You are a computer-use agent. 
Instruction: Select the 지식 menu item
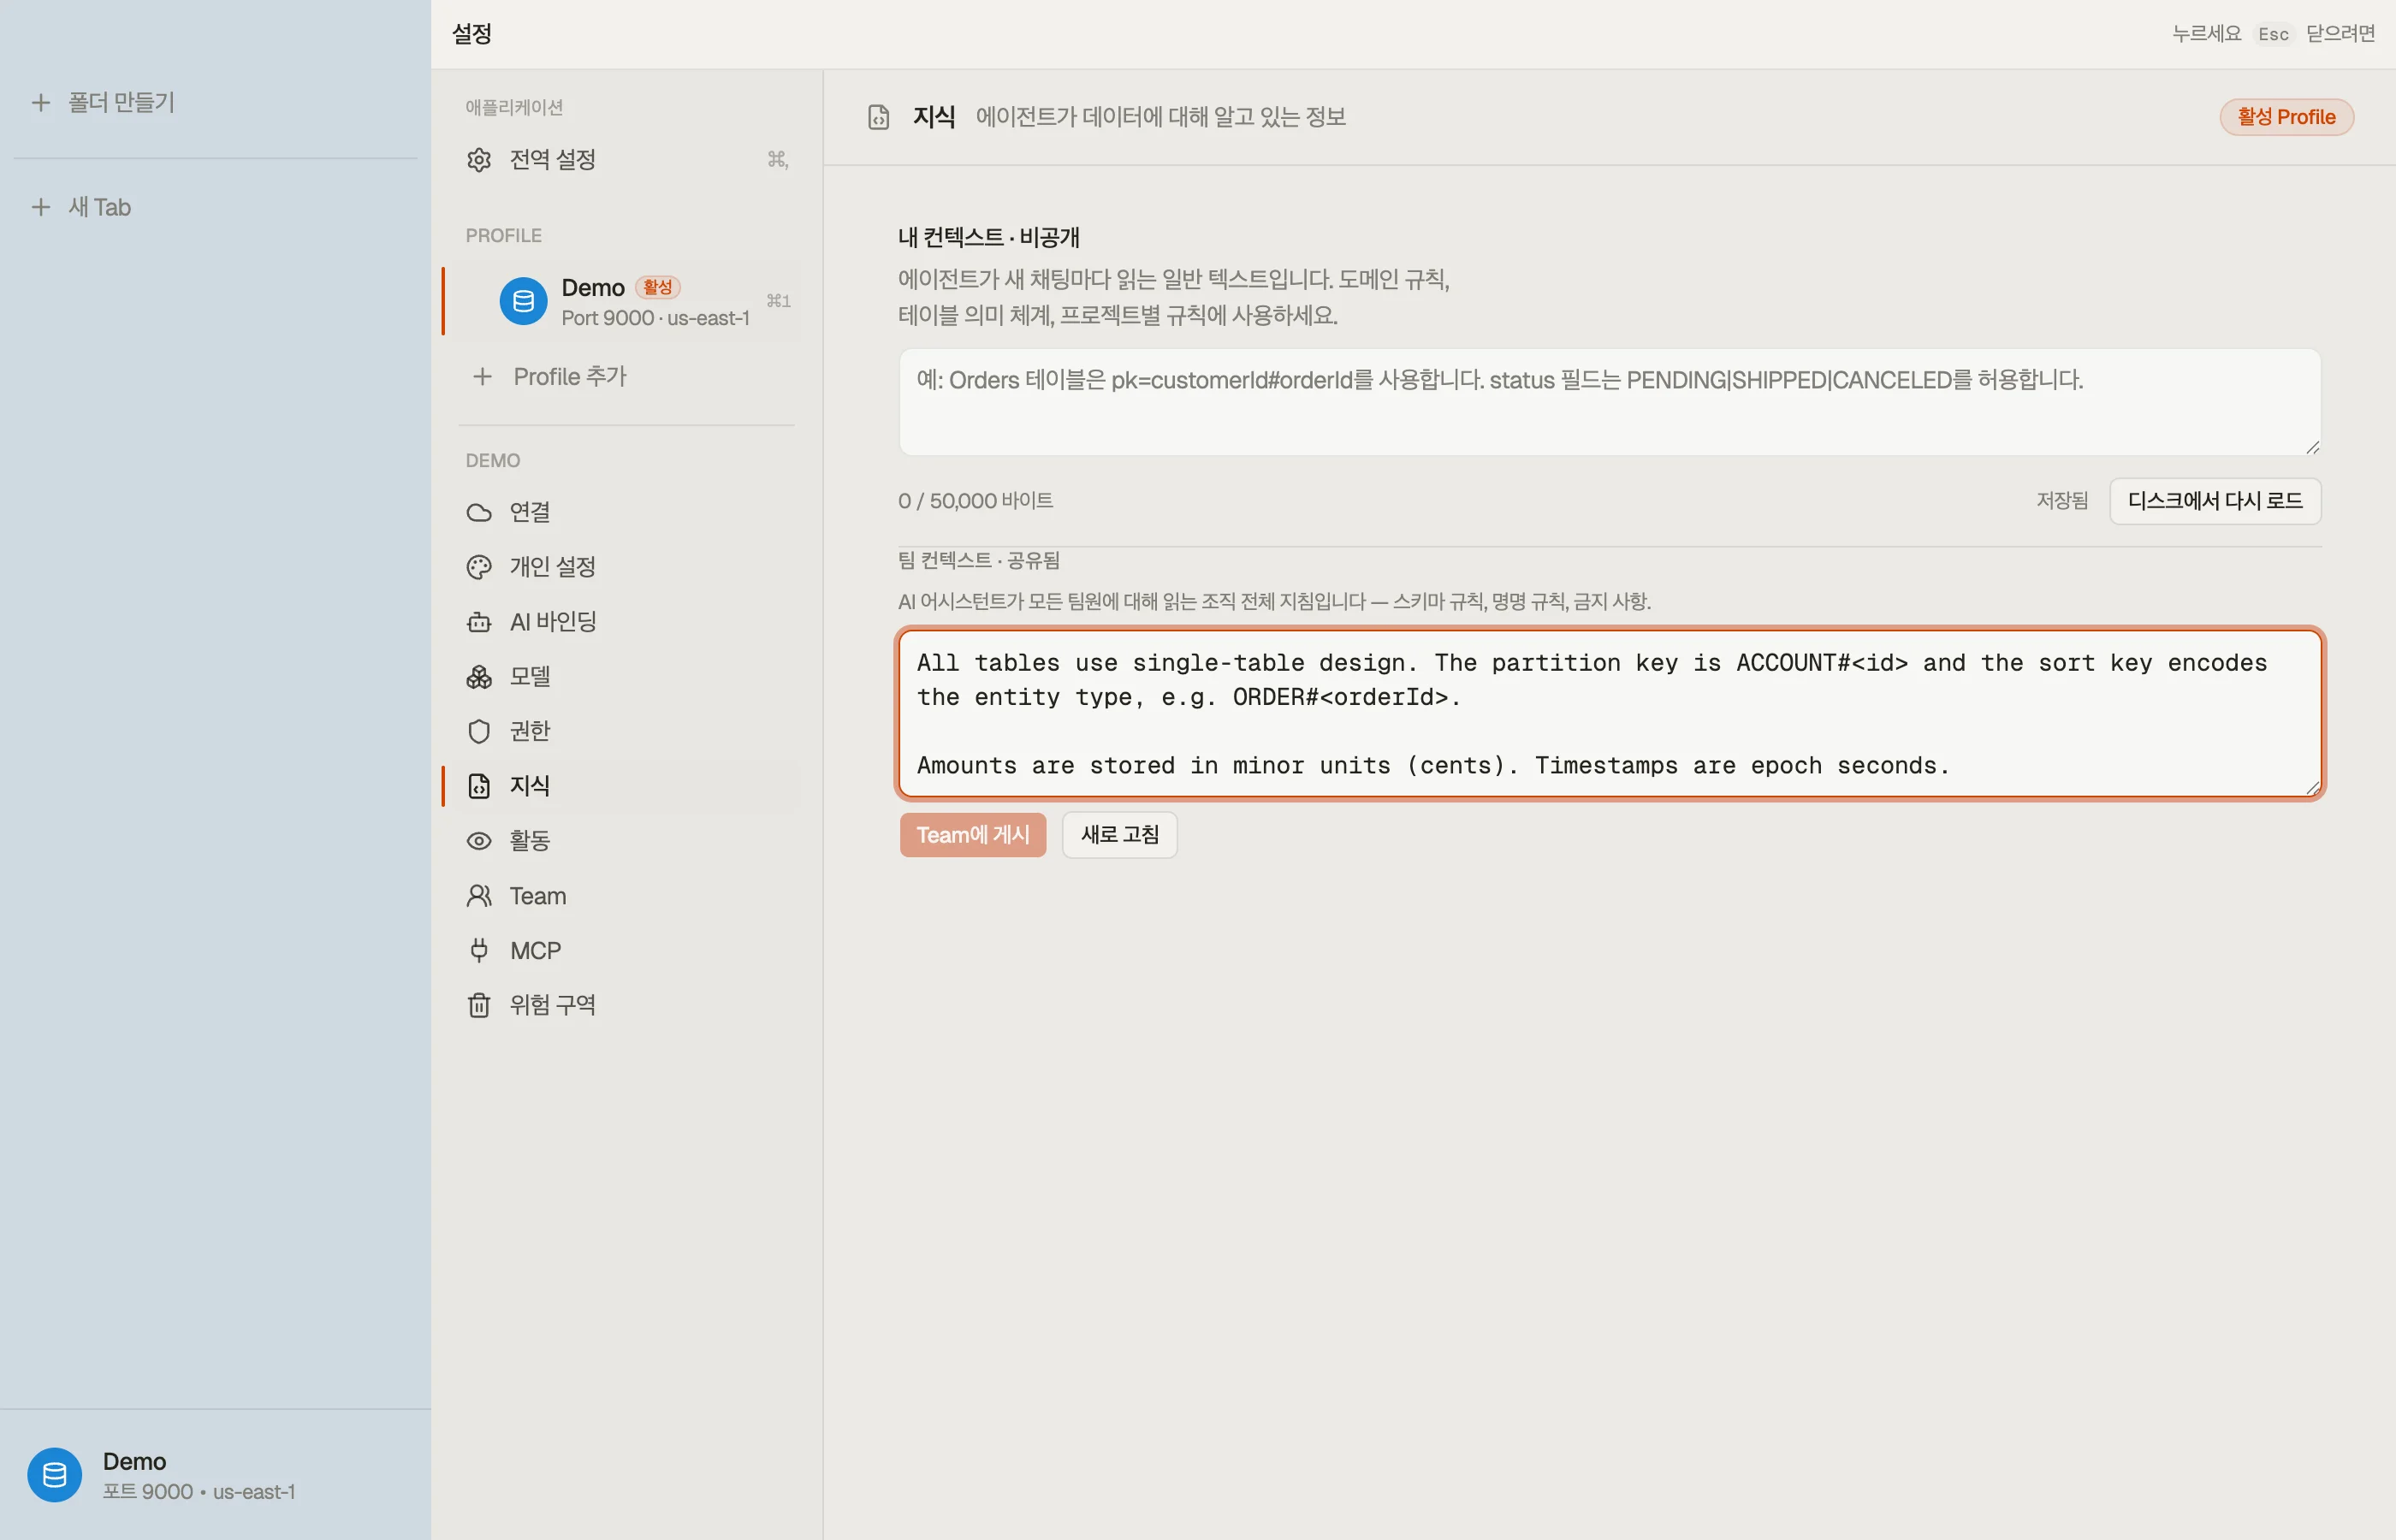626,786
